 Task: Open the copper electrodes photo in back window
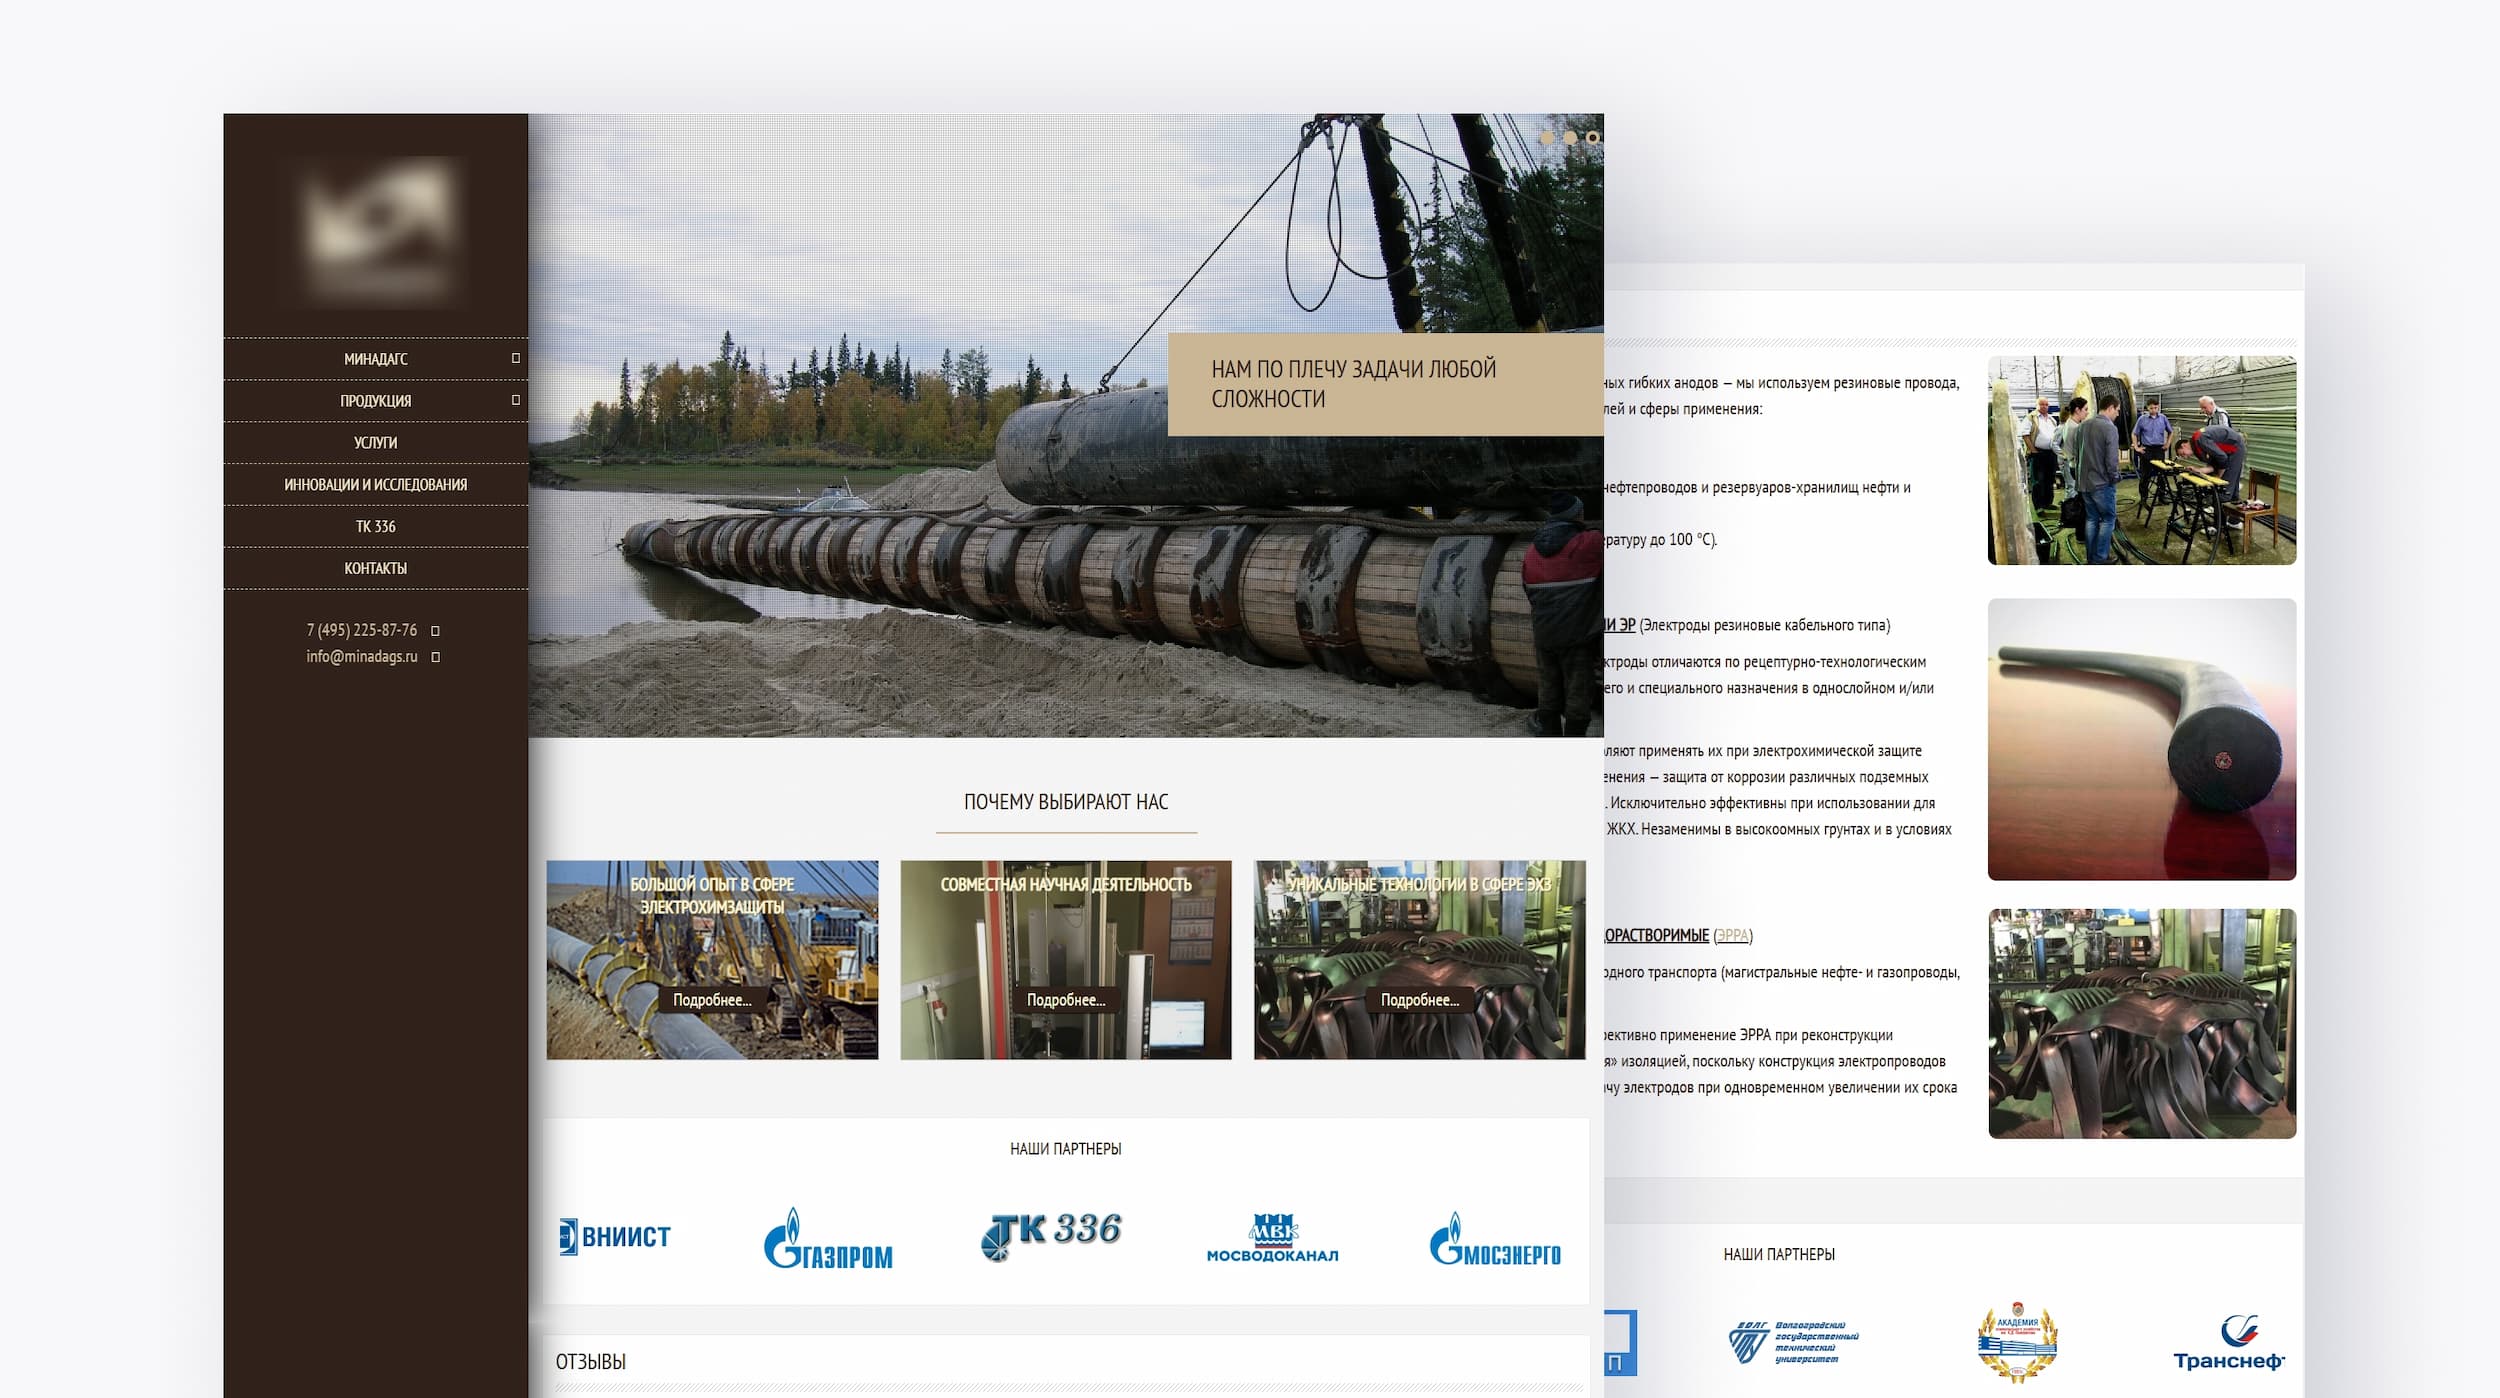pos(2142,1023)
